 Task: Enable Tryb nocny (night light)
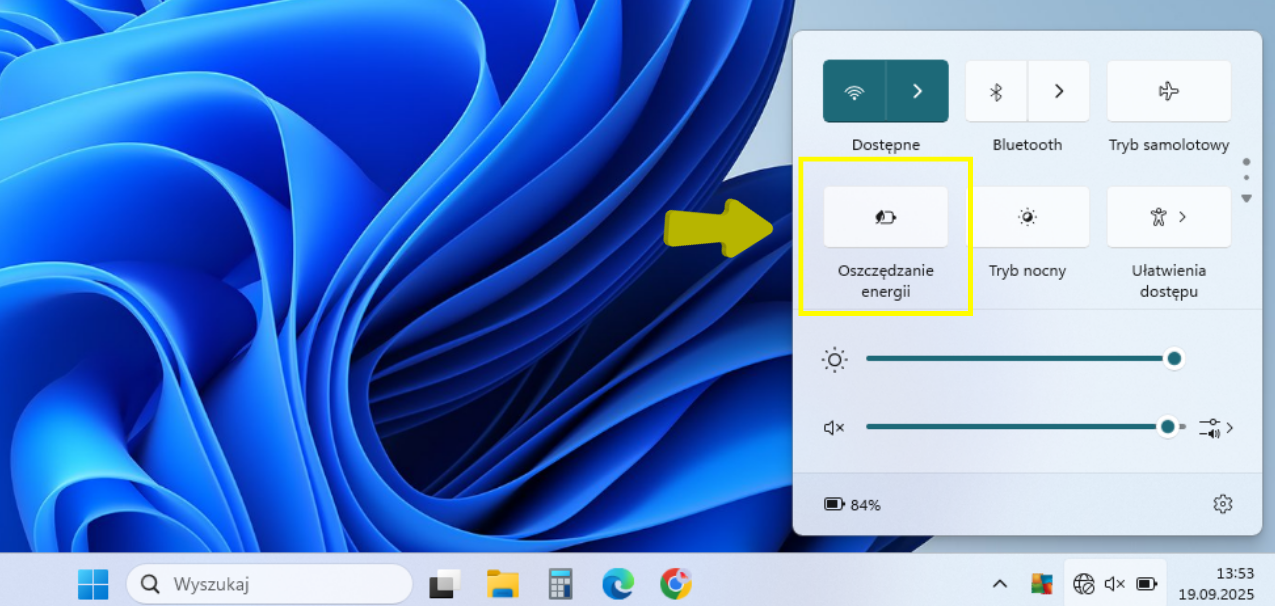coord(1027,217)
